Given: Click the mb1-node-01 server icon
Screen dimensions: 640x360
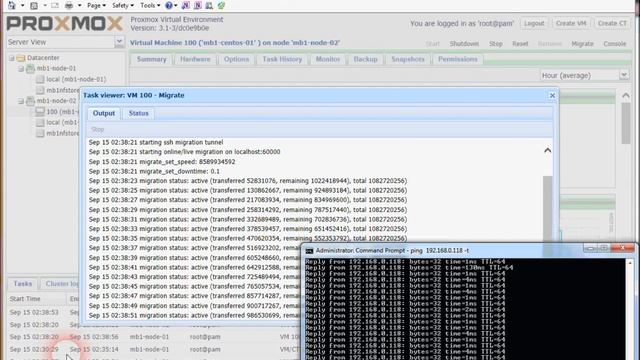Looking at the screenshot, I should [30, 69].
